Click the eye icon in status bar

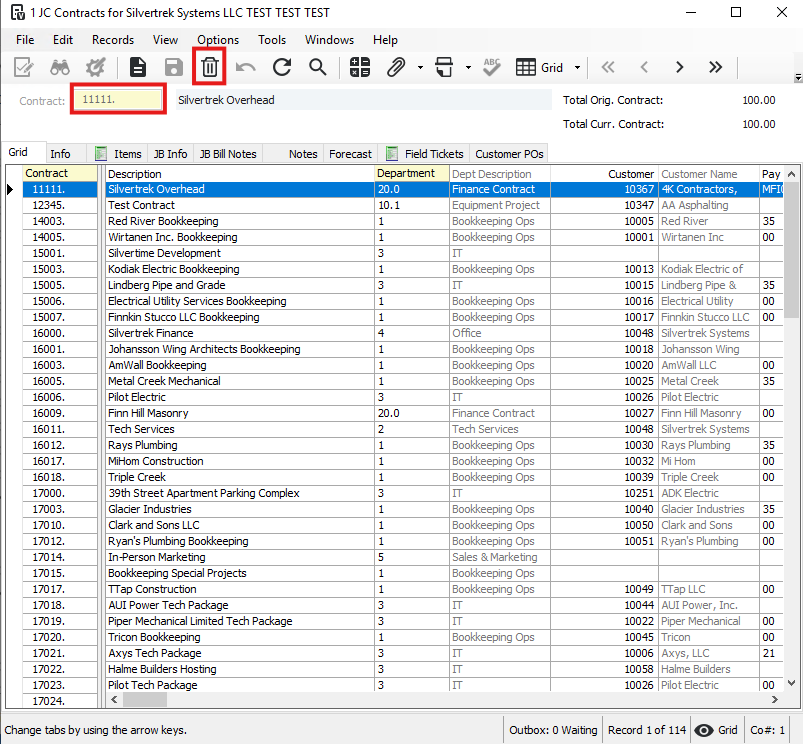click(704, 730)
